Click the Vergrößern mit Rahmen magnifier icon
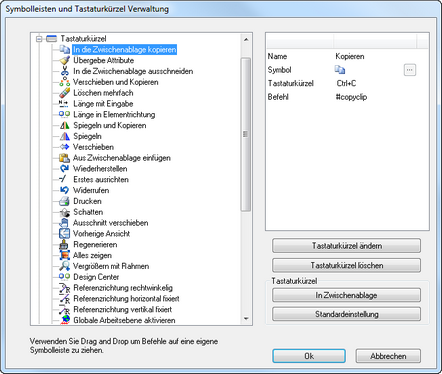Screen dimensions: 442x374 [64, 266]
